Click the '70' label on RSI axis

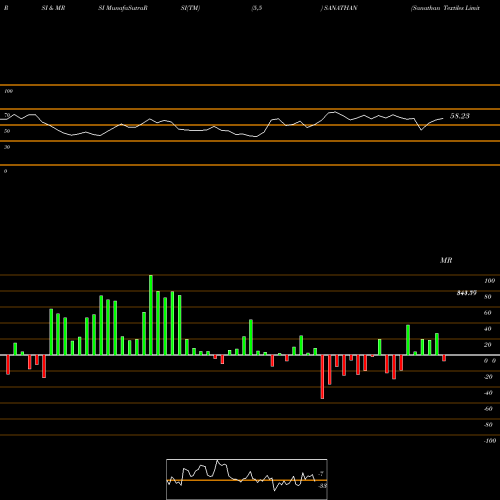click(x=7, y=115)
